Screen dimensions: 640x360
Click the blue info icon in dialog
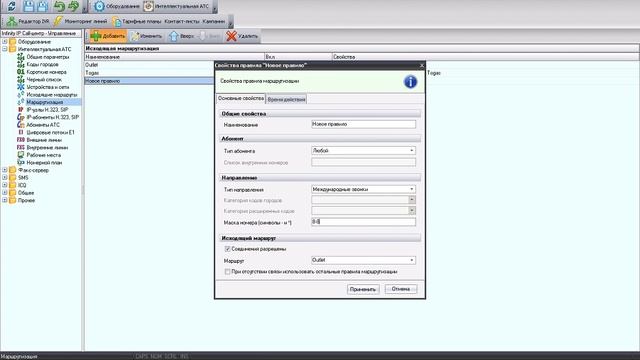click(x=410, y=82)
